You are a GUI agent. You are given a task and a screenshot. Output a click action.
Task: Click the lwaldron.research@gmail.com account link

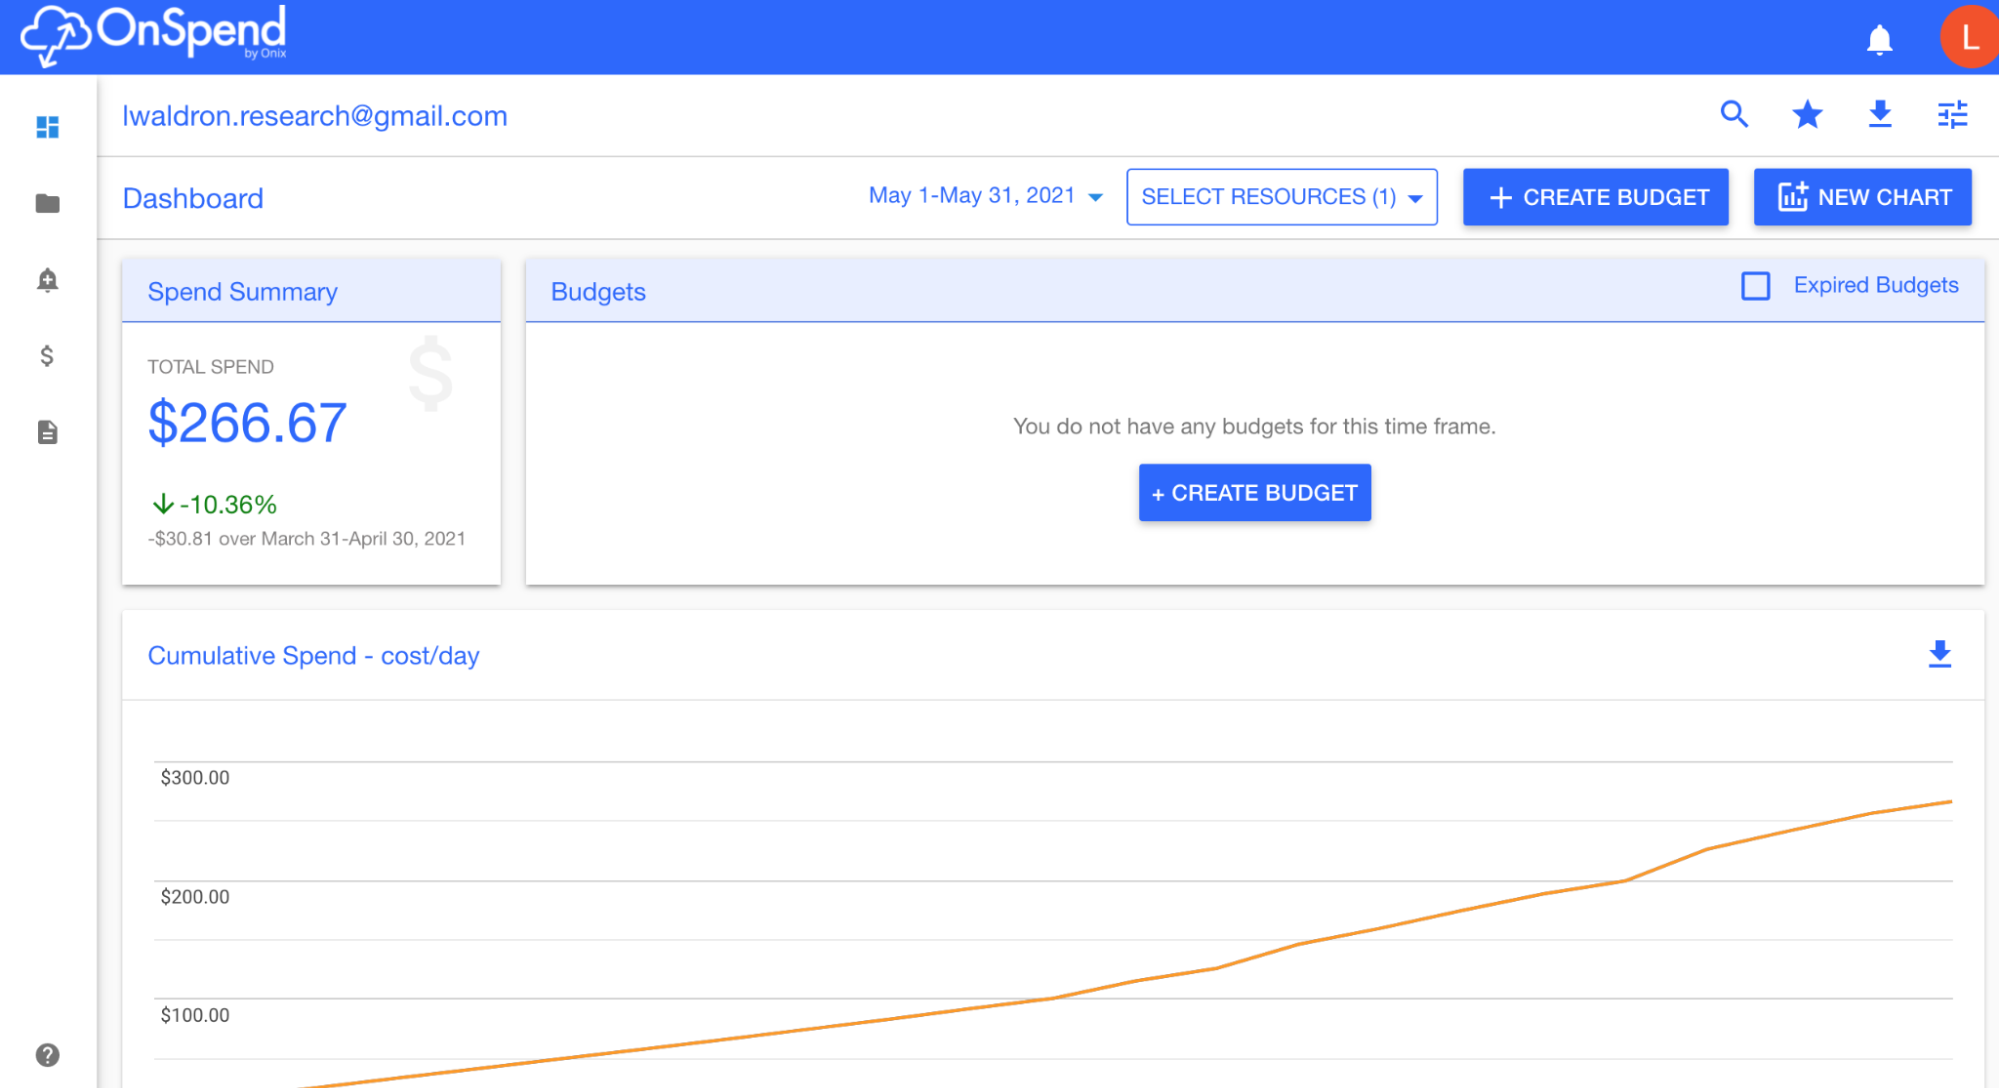[x=315, y=116]
